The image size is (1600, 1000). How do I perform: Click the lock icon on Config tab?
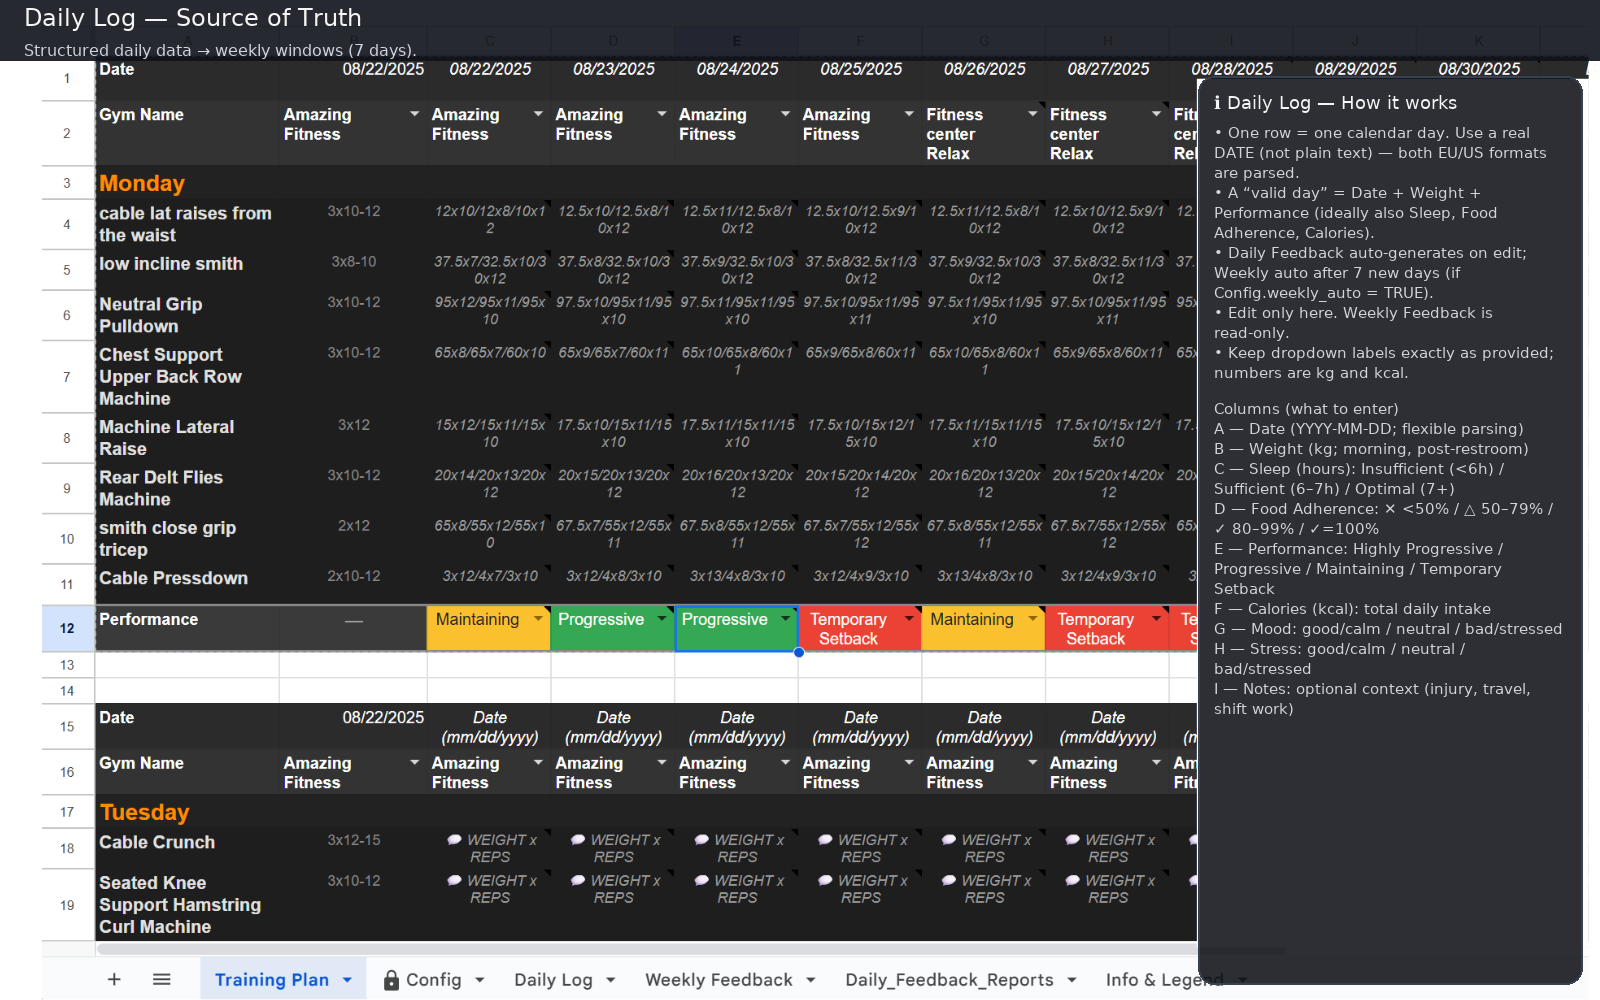[391, 980]
